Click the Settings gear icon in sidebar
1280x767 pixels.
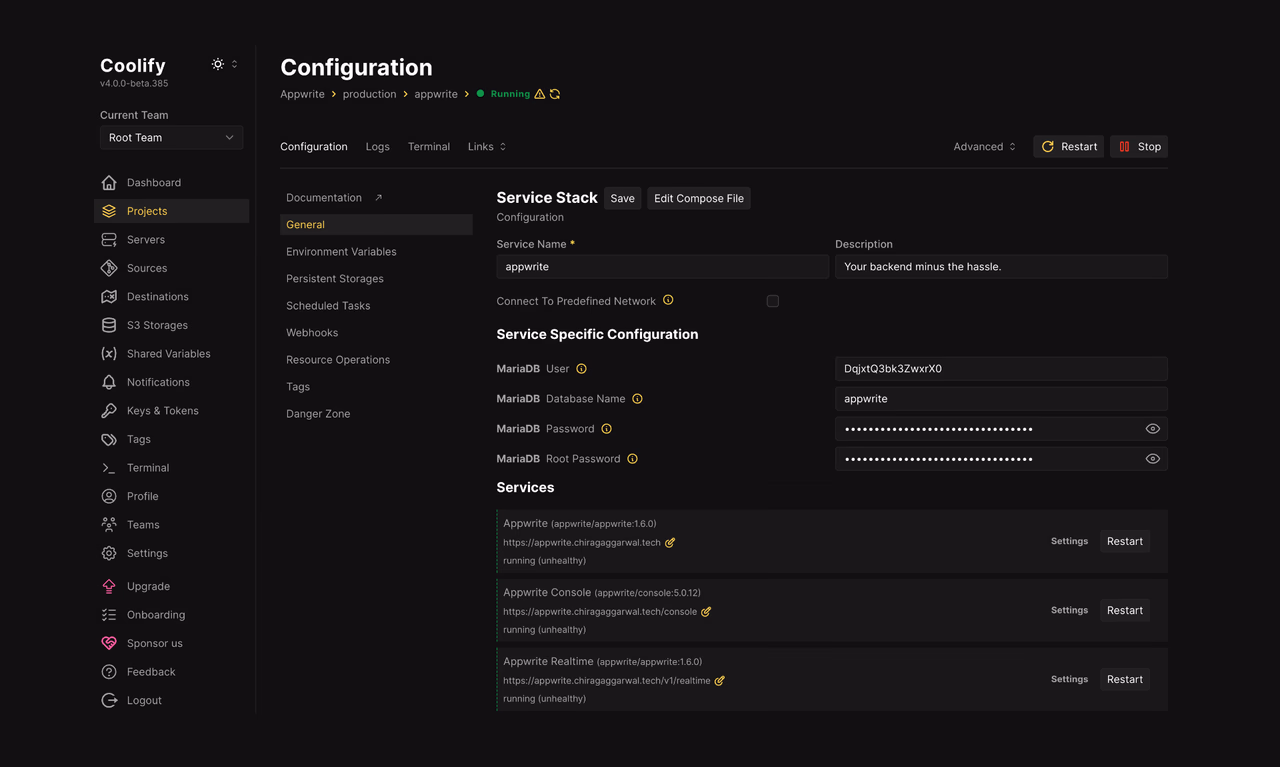109,553
